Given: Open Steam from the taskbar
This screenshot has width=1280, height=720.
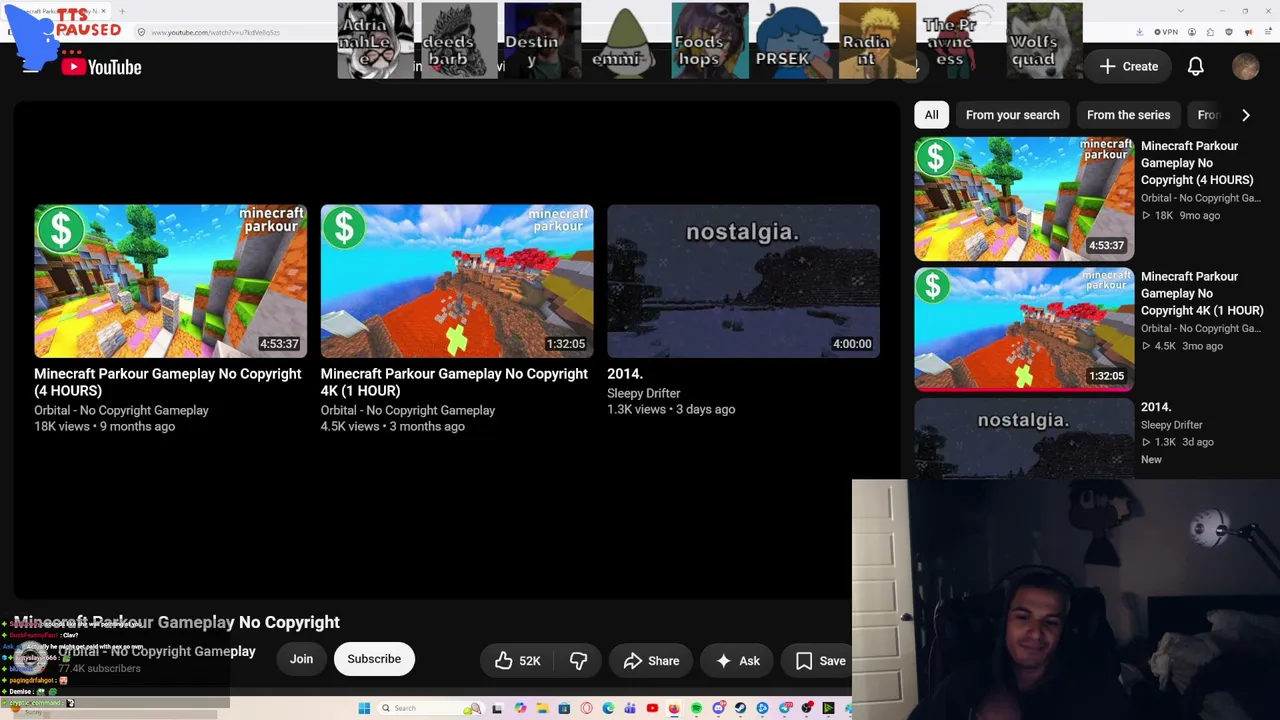Looking at the screenshot, I should pos(740,708).
